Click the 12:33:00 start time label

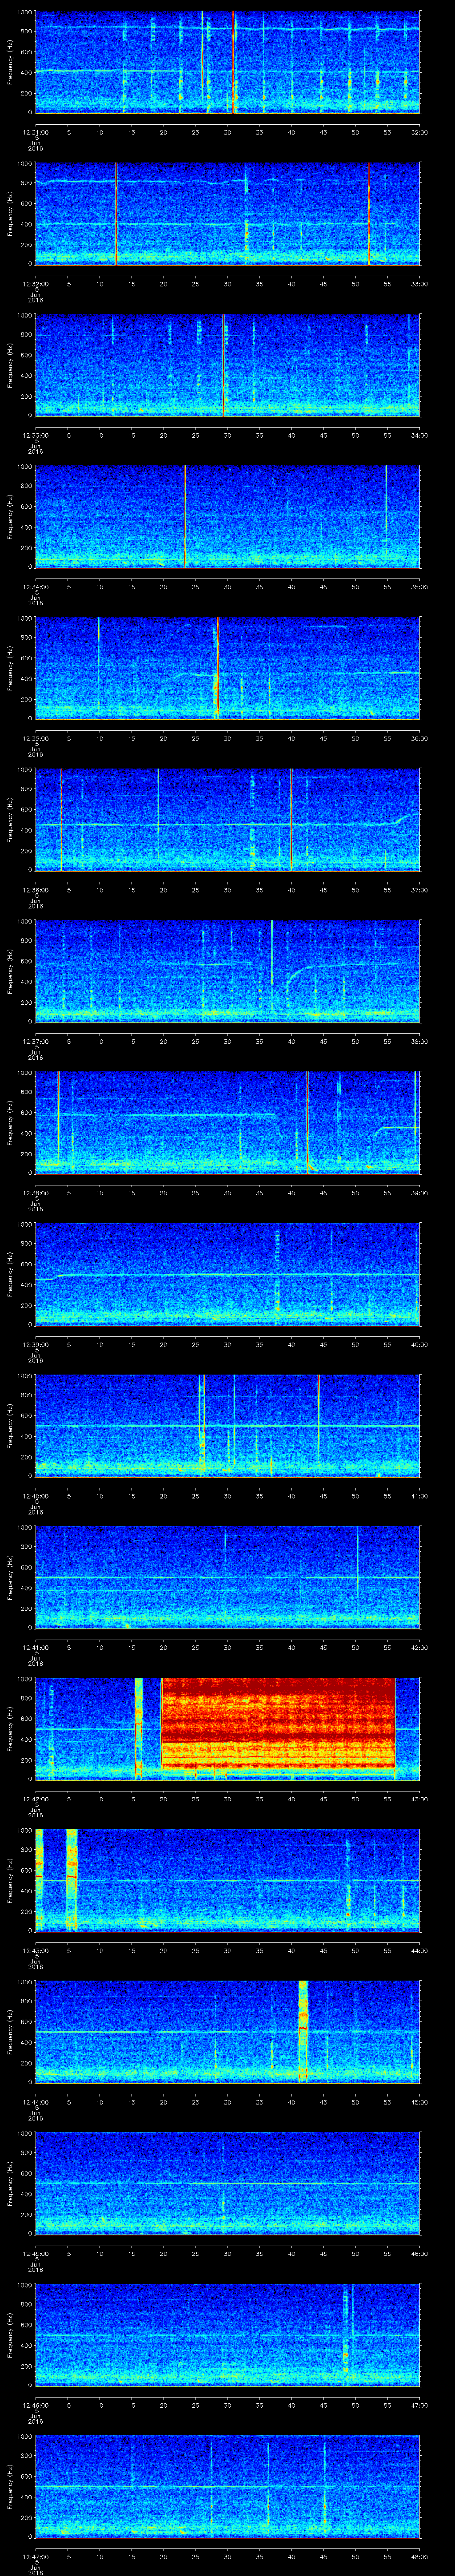tap(36, 435)
